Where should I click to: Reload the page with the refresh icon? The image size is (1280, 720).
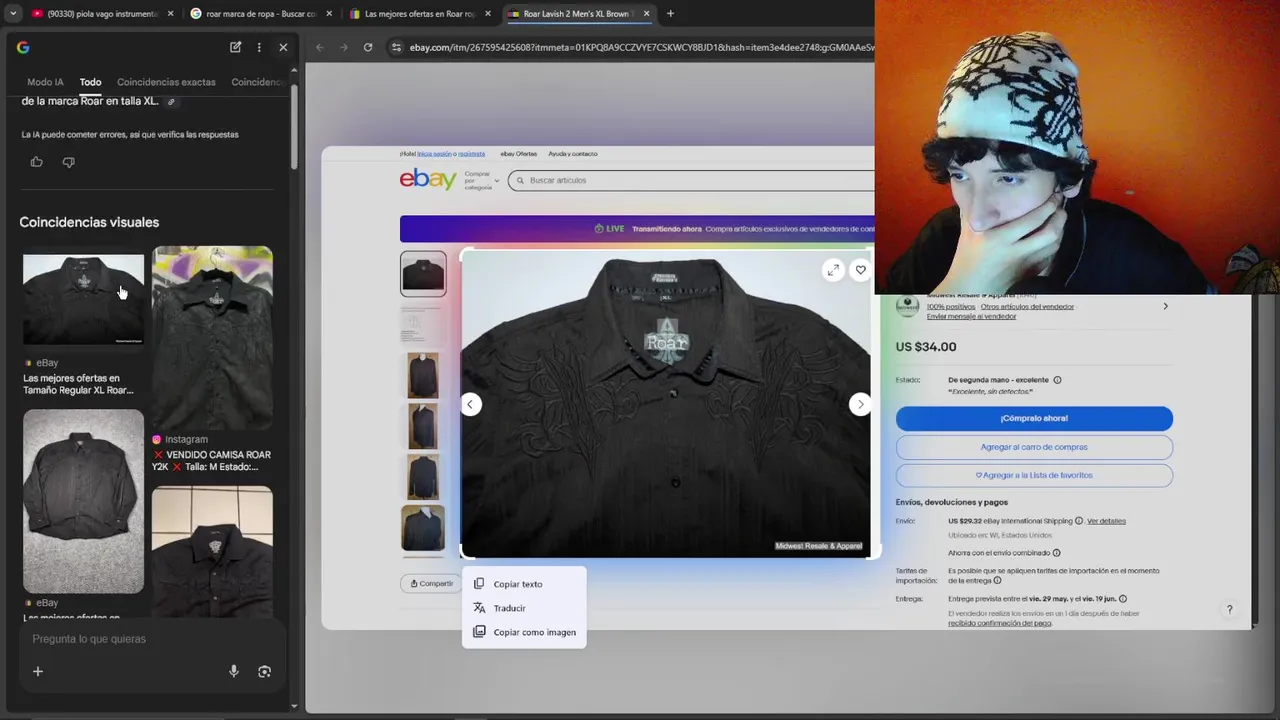click(x=368, y=47)
